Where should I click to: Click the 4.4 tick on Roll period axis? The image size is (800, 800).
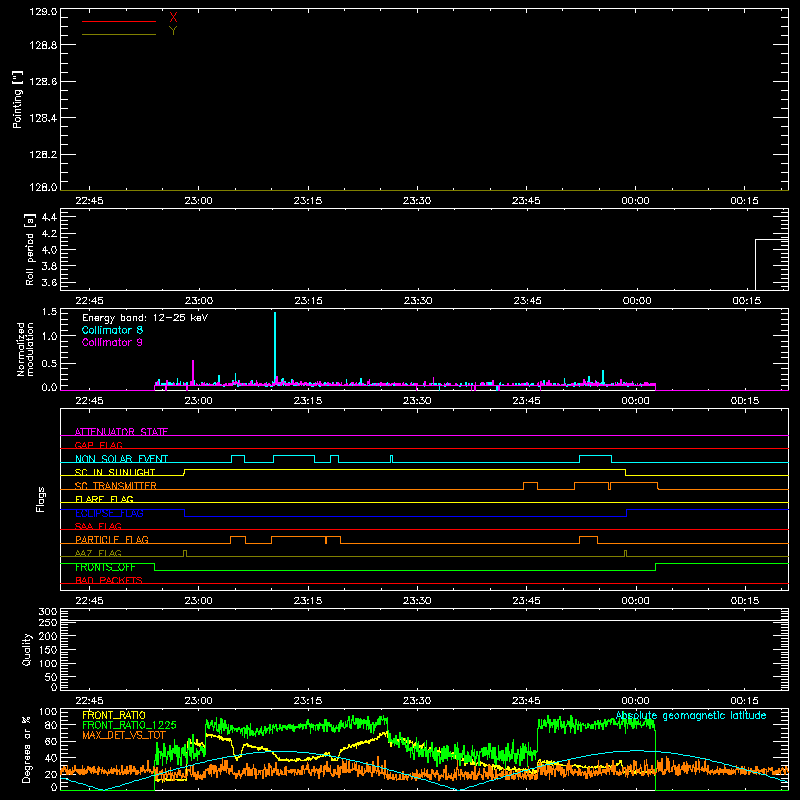tap(49, 217)
